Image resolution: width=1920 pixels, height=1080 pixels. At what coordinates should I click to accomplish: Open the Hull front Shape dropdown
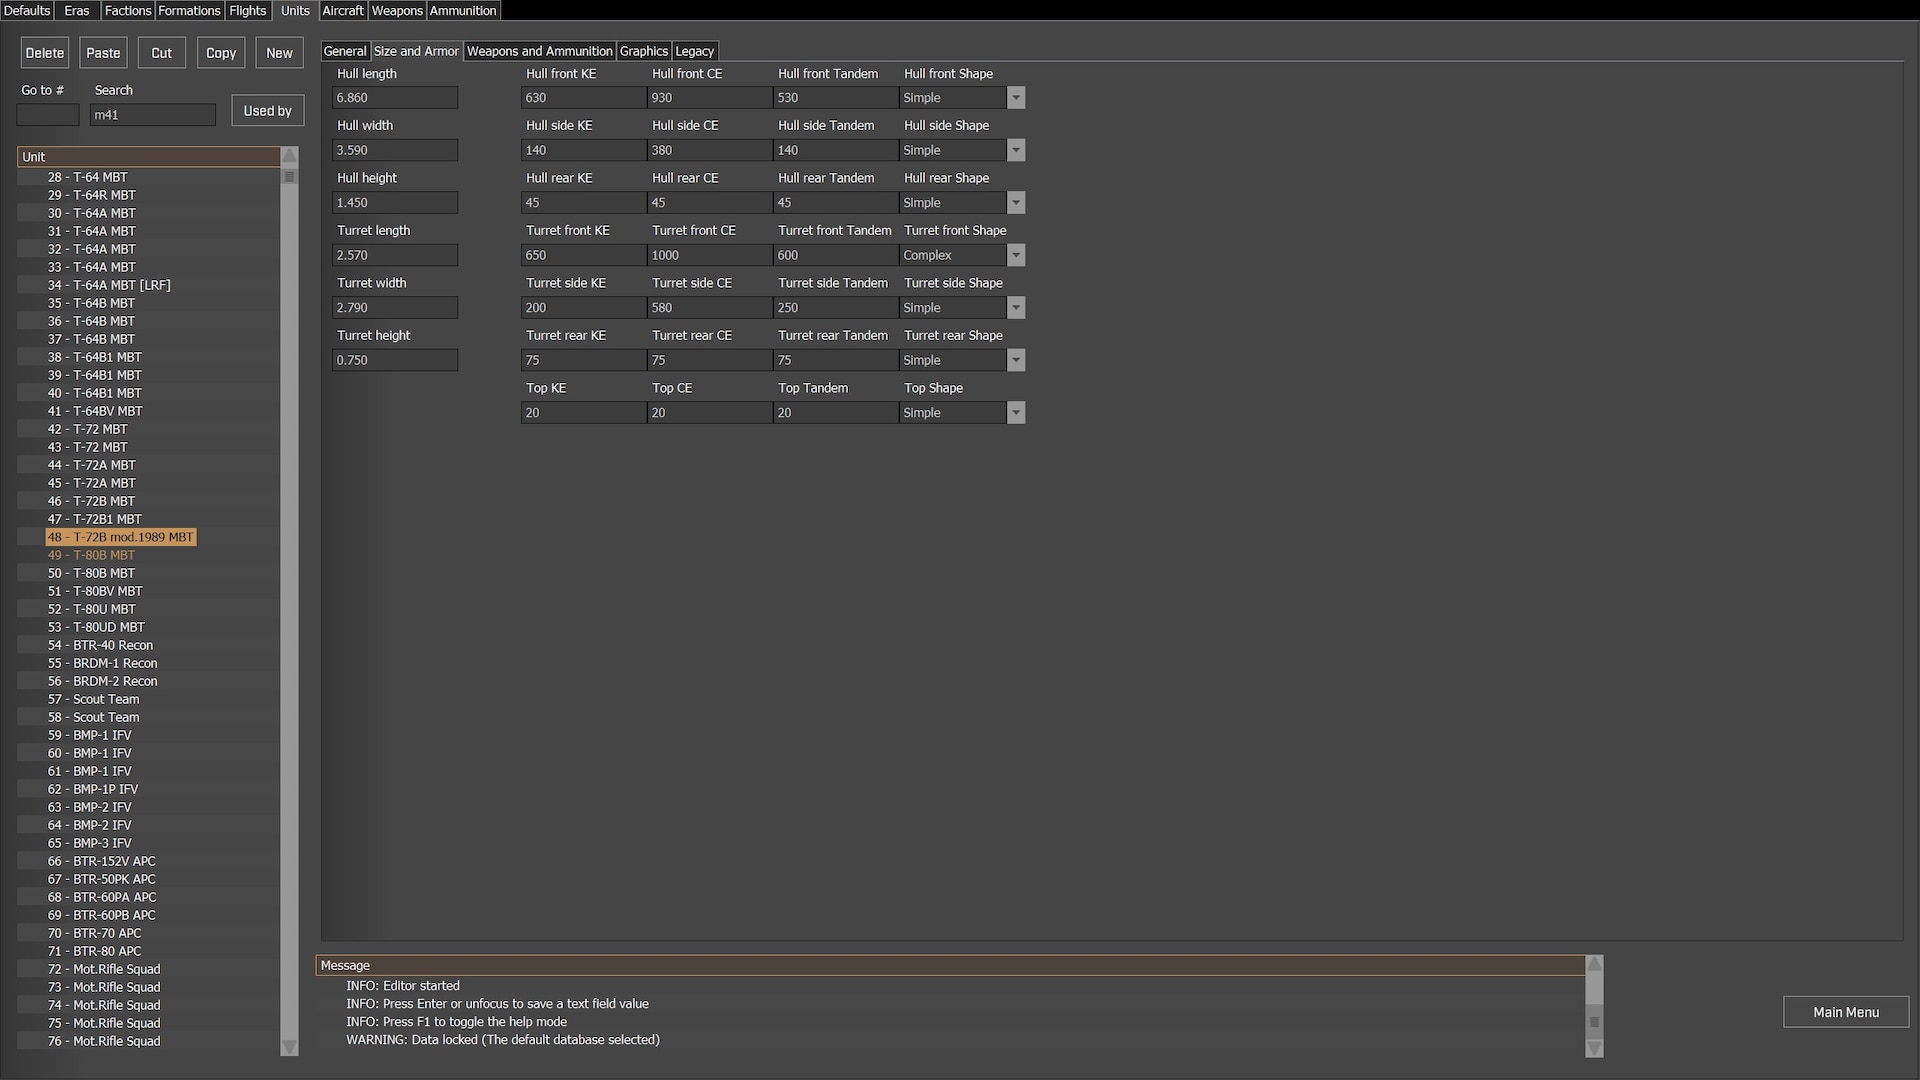[x=1016, y=98]
